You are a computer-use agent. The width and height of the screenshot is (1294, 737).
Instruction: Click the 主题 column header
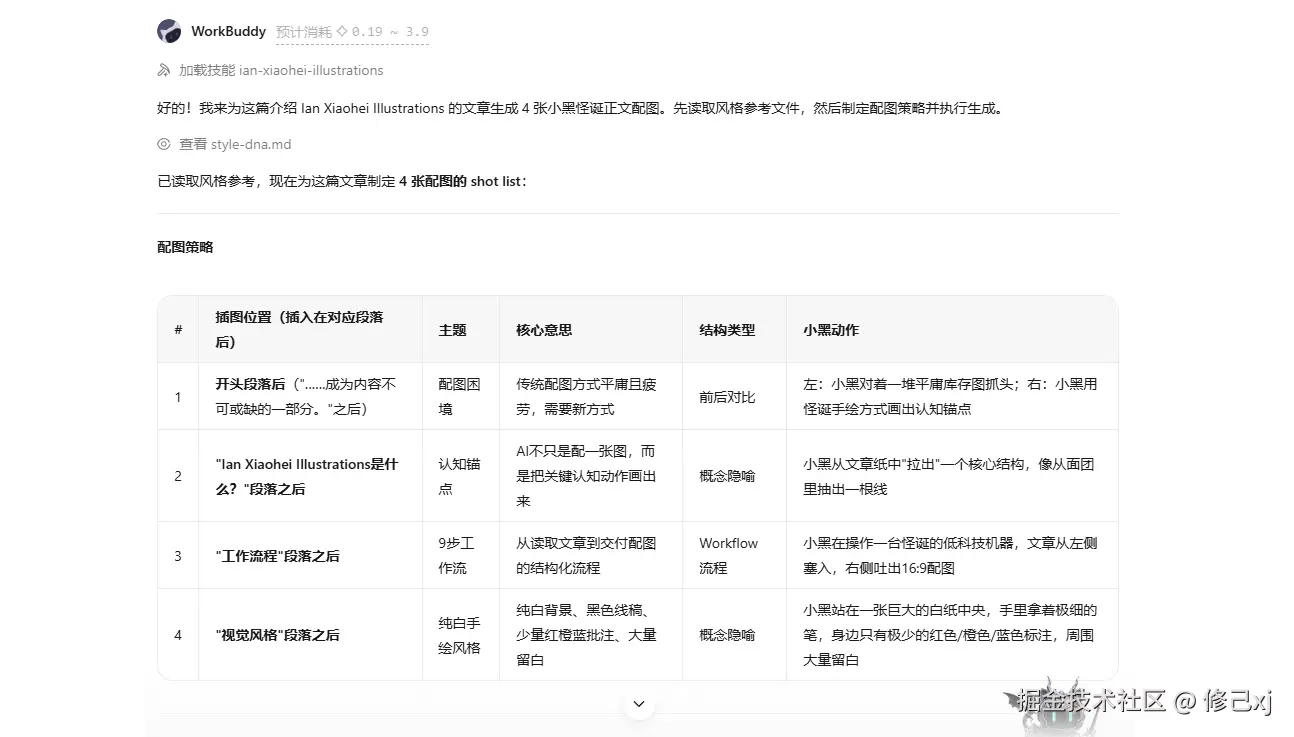click(453, 330)
